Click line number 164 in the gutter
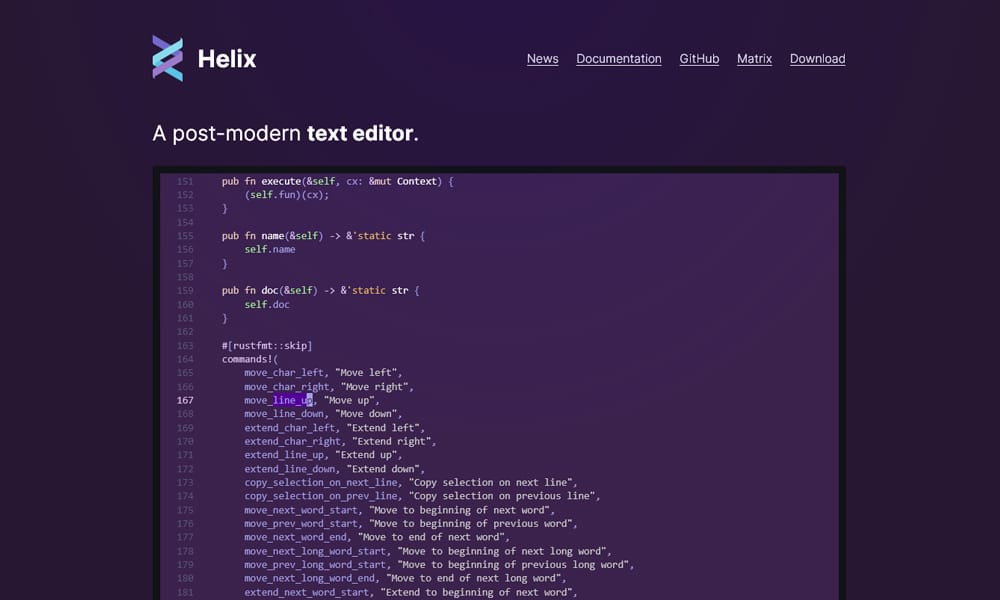The width and height of the screenshot is (1000, 600). click(185, 360)
